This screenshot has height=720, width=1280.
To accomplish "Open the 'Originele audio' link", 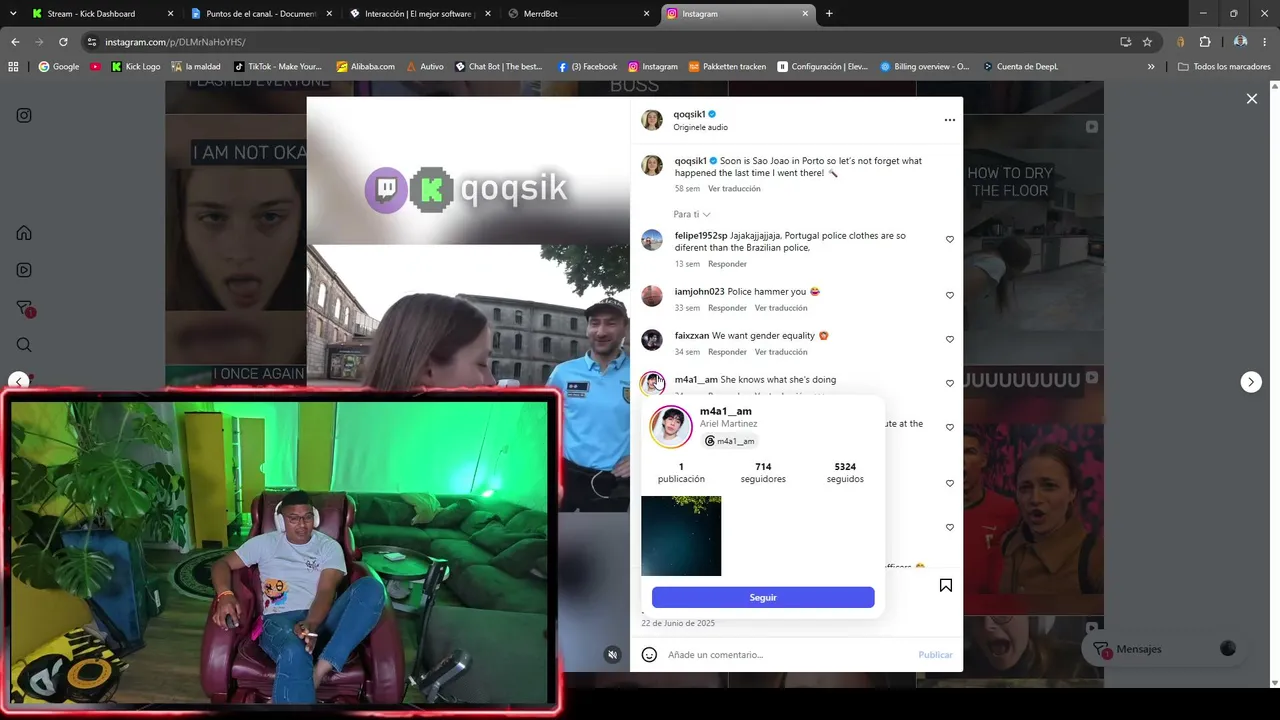I will point(700,127).
